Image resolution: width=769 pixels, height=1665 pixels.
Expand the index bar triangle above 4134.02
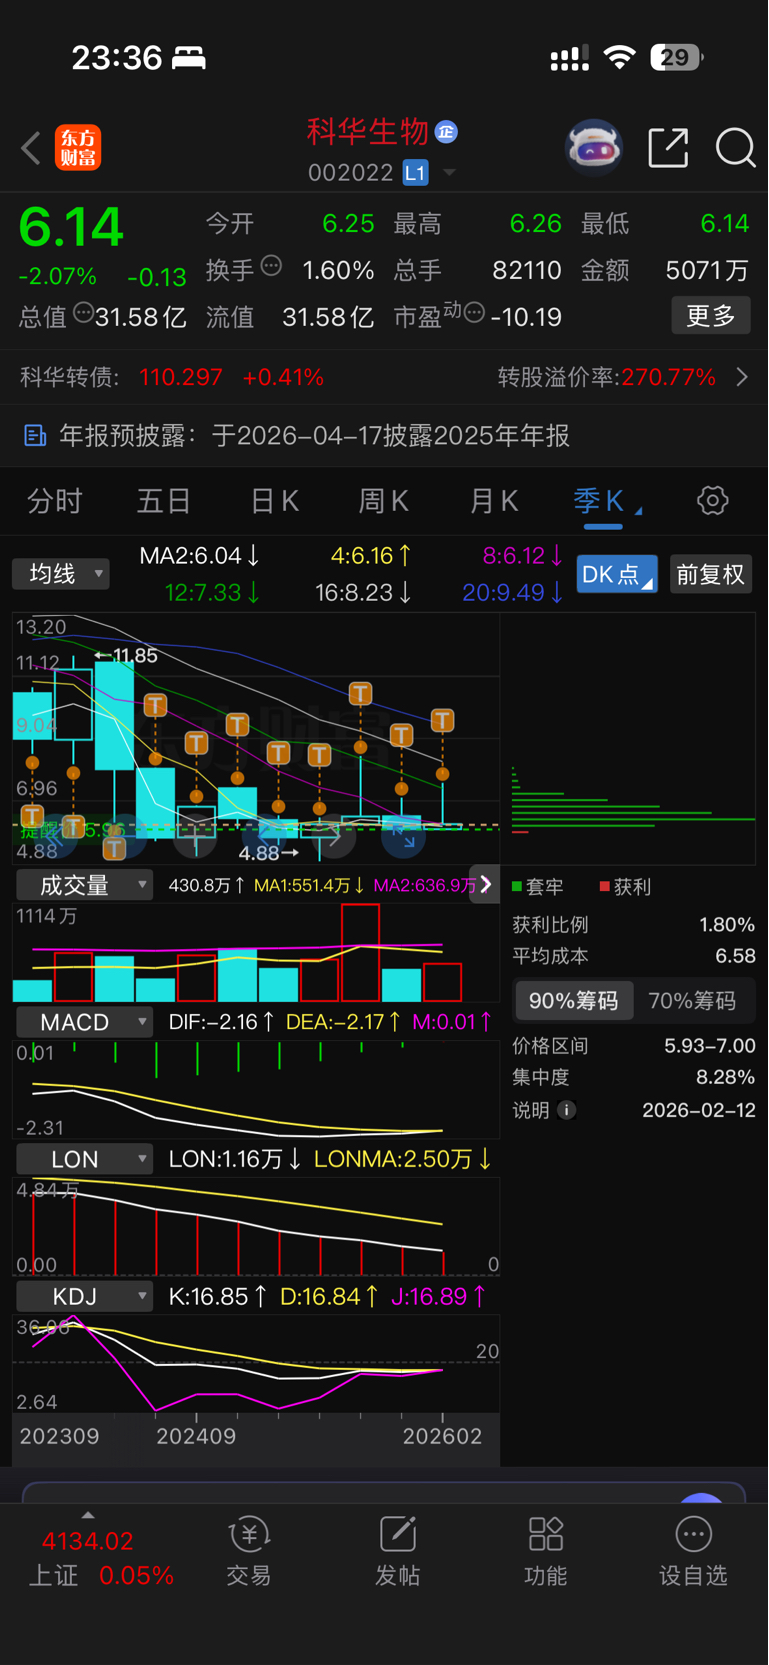tap(88, 1514)
